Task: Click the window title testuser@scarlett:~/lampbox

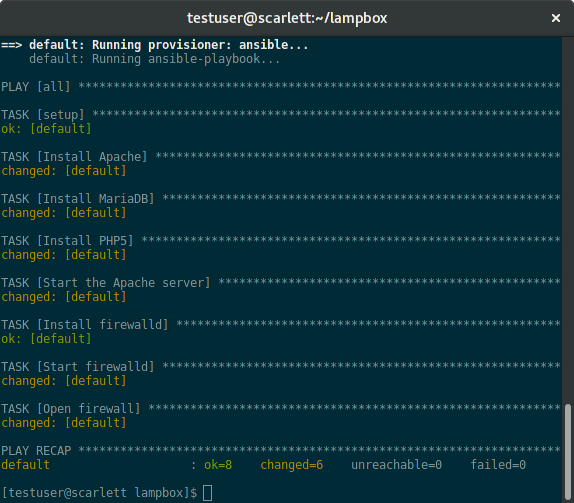Action: click(287, 18)
